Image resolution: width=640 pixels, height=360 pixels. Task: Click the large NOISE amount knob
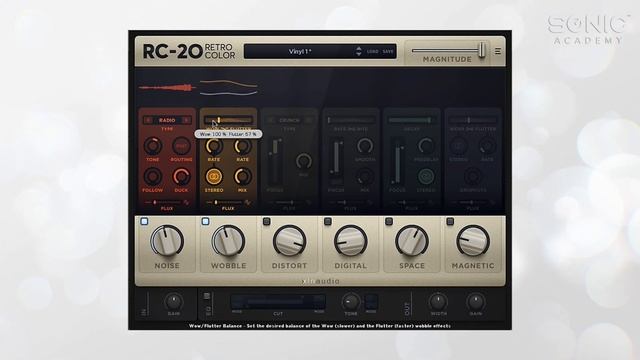coord(167,241)
